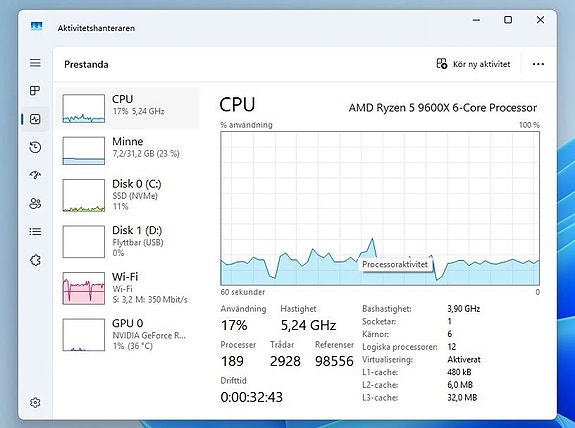The image size is (575, 428).
Task: Open the Users page icon
Action: tap(35, 203)
